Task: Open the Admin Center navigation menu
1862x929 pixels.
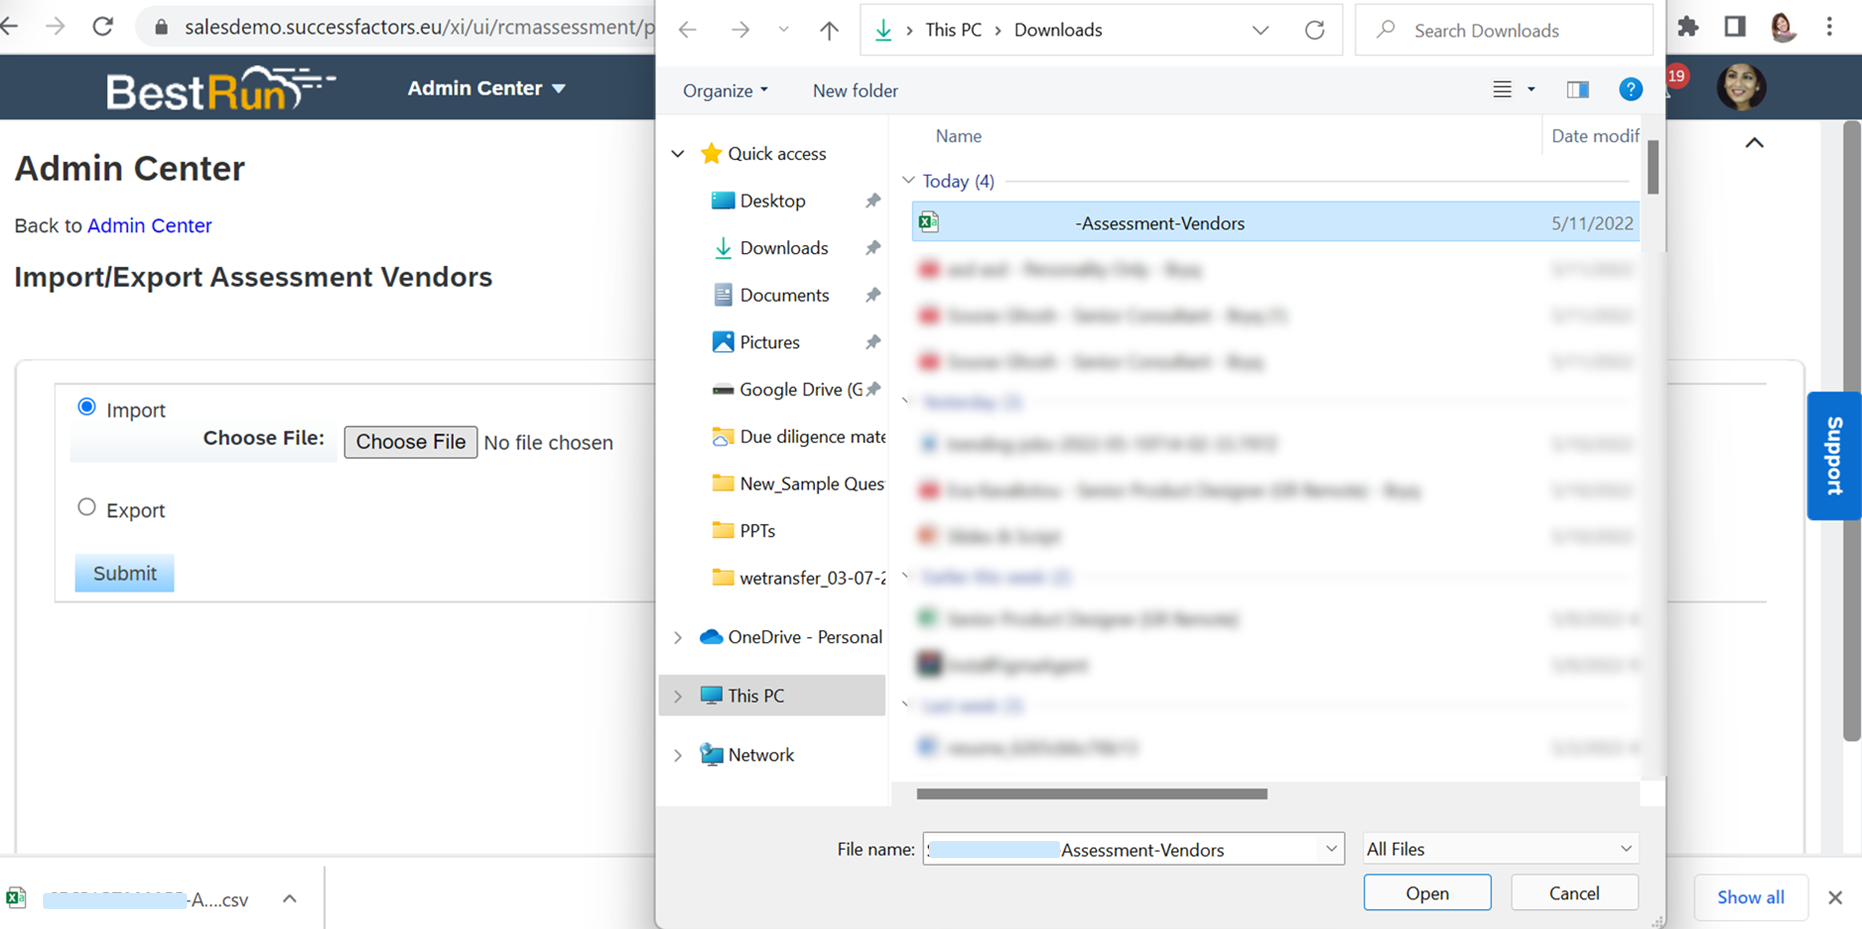Action: (x=486, y=88)
